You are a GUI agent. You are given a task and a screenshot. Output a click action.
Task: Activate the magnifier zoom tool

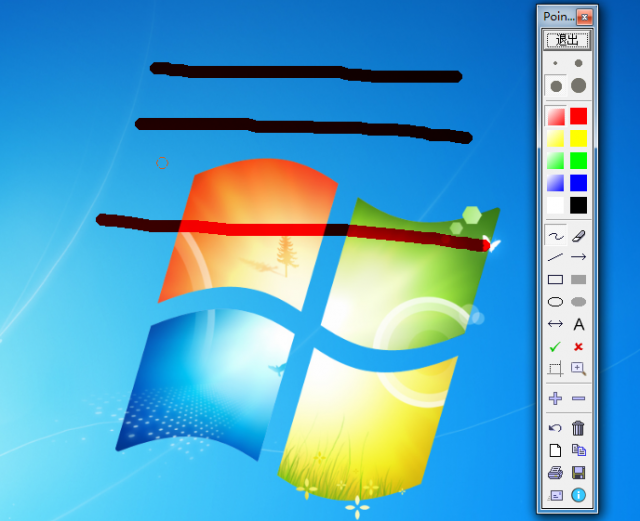(x=578, y=369)
